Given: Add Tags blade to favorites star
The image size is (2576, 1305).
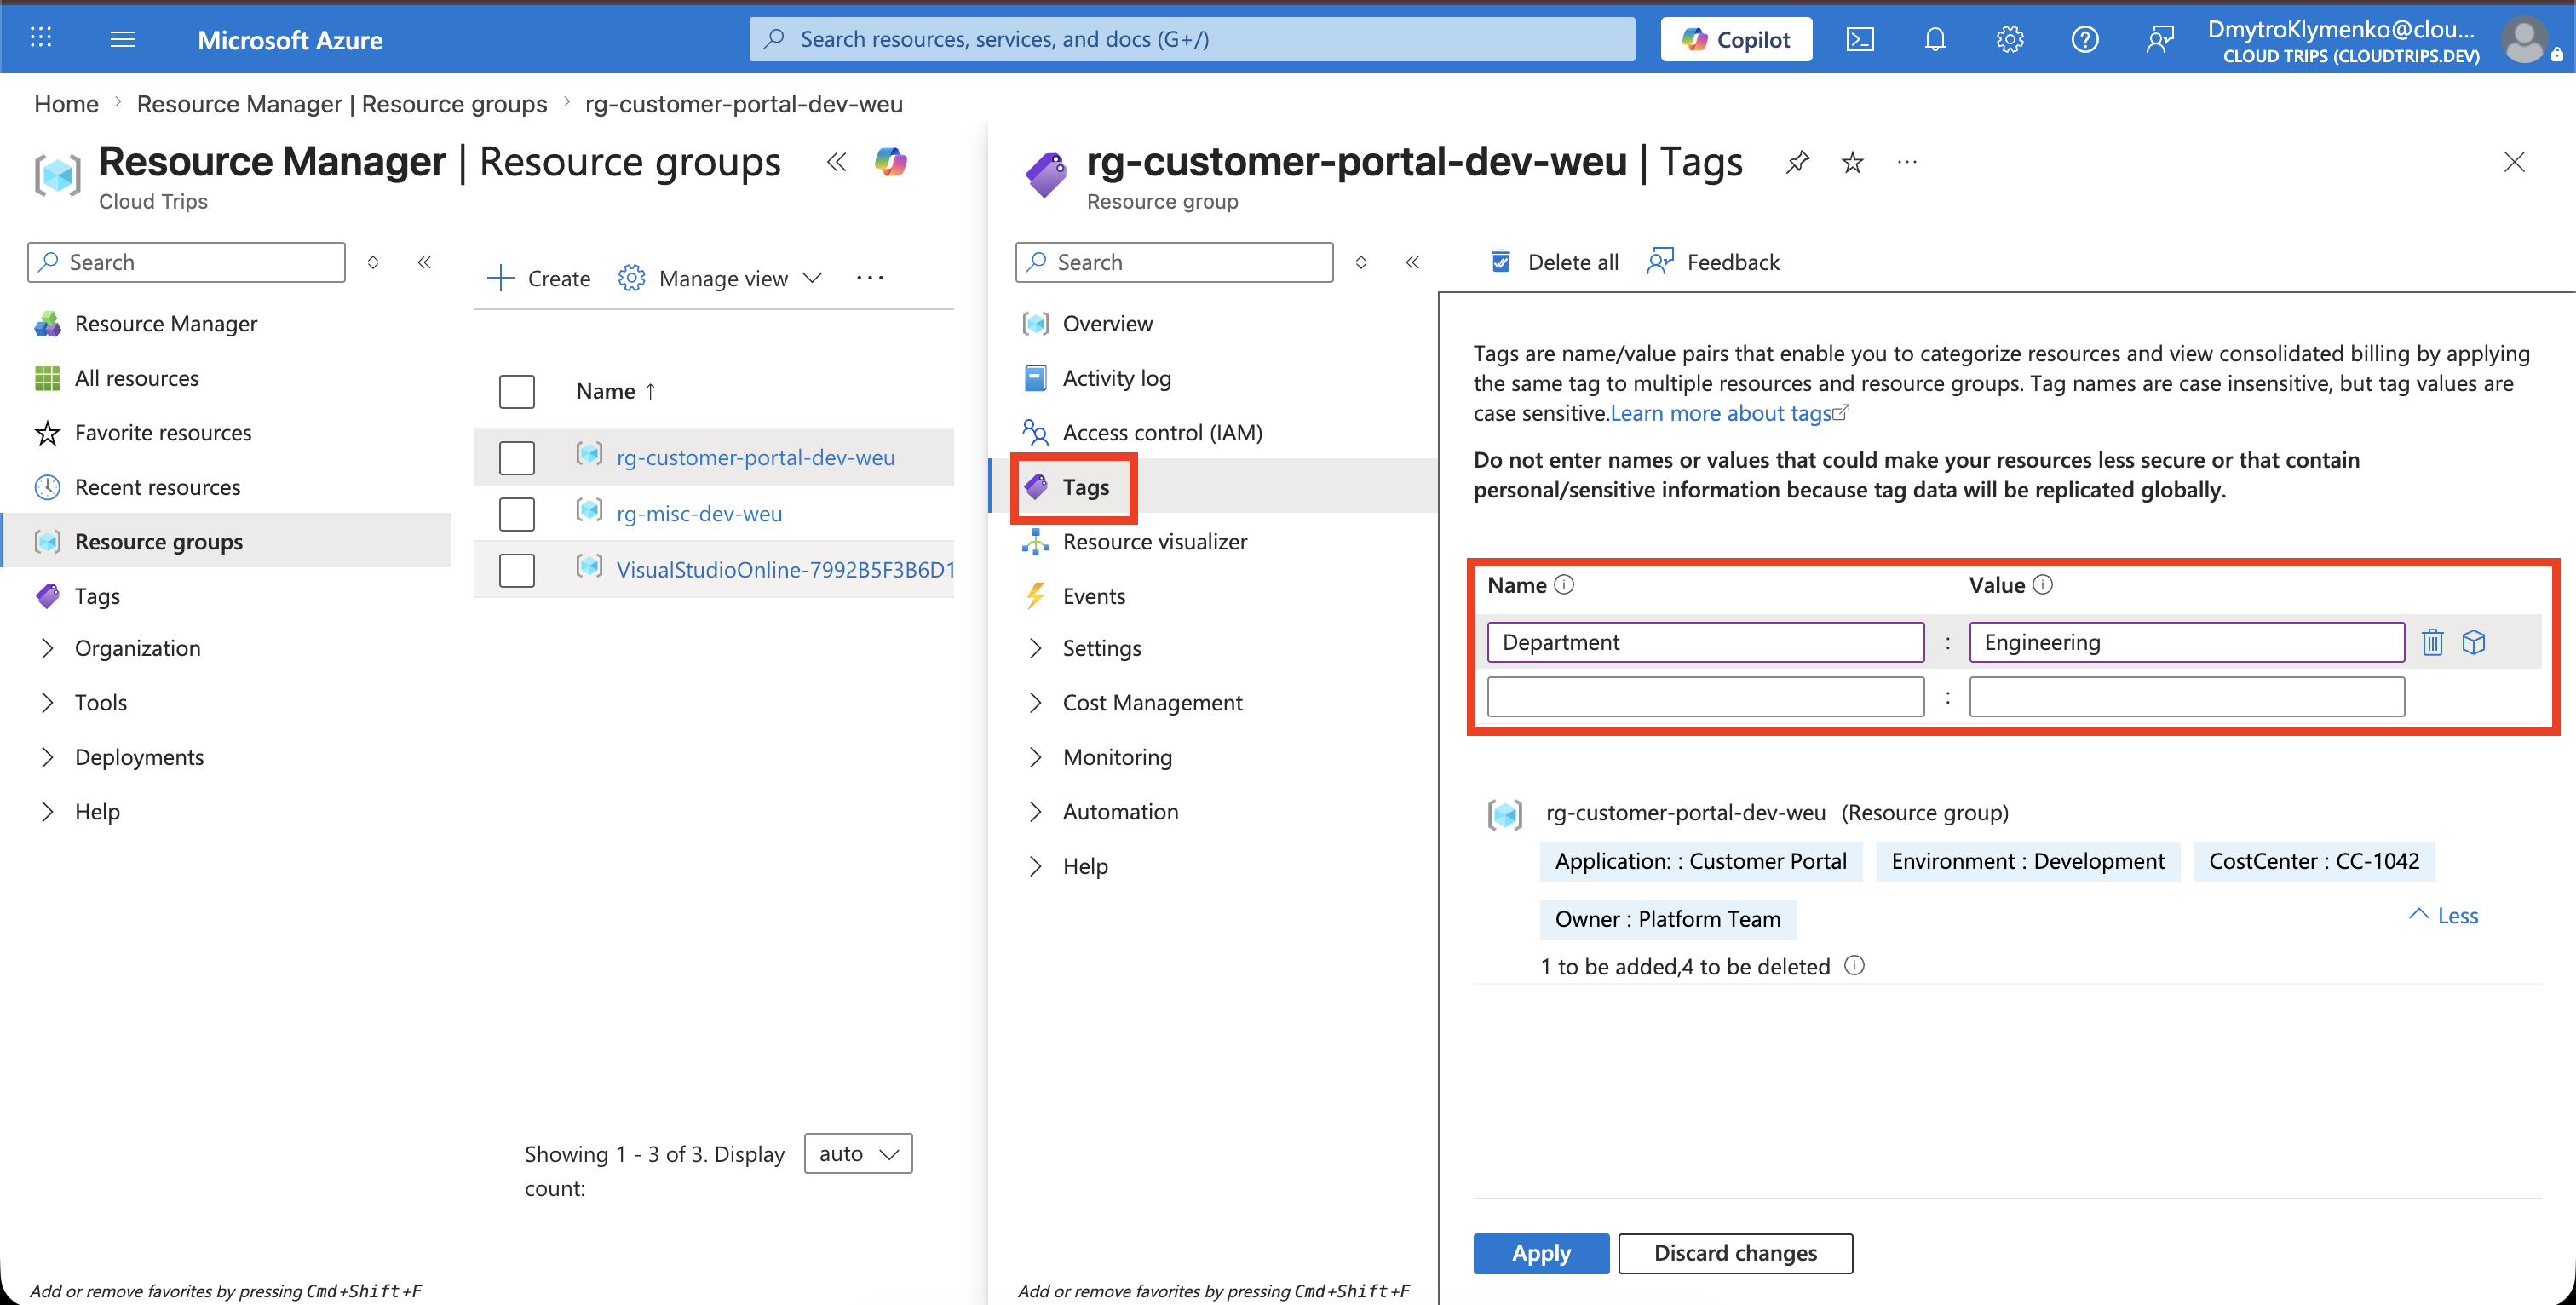Looking at the screenshot, I should [1853, 162].
